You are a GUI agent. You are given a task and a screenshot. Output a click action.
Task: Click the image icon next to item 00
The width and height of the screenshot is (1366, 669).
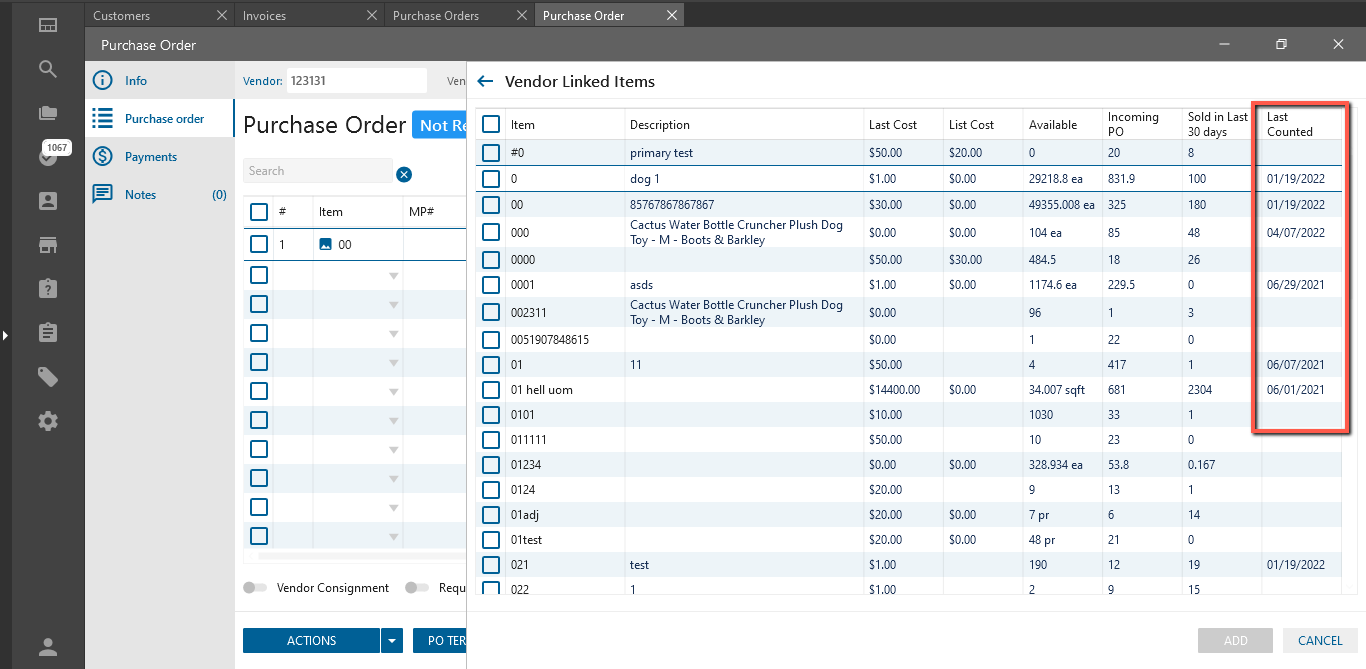tap(325, 244)
